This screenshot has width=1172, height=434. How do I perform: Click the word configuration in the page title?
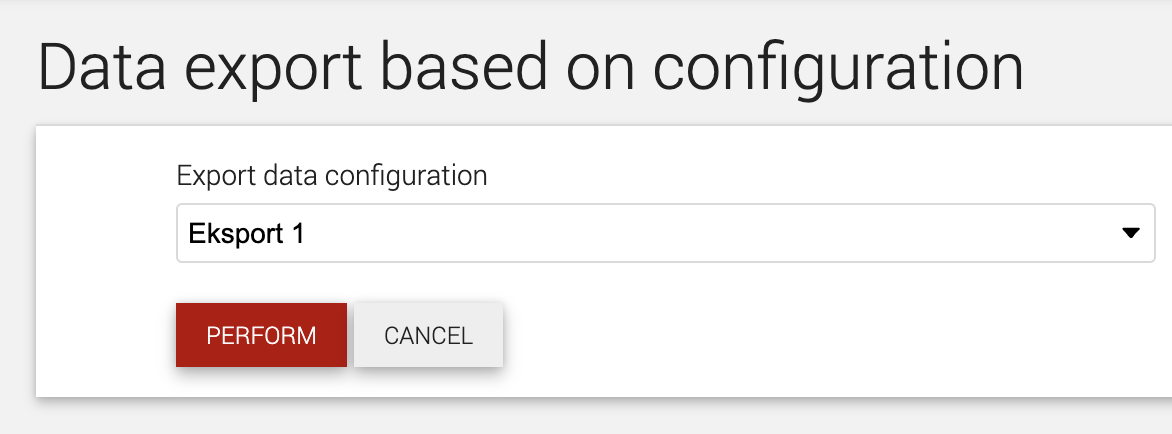click(839, 69)
